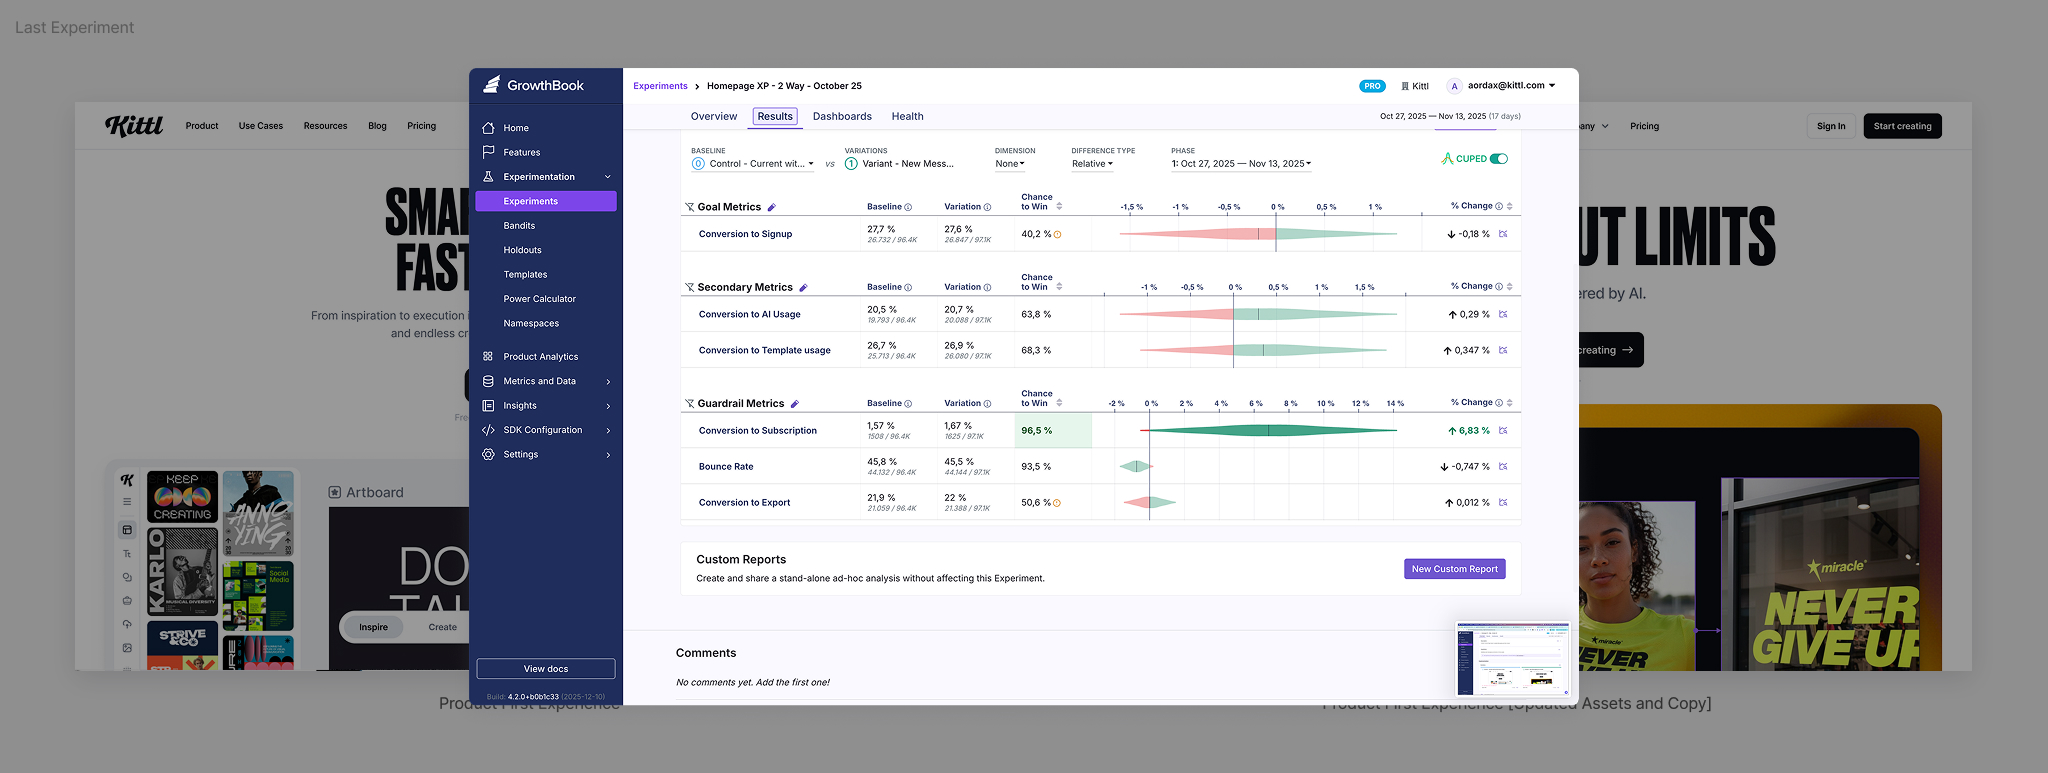Open the Dimension dropdown set to None
Image resolution: width=2048 pixels, height=773 pixels.
pyautogui.click(x=1010, y=164)
